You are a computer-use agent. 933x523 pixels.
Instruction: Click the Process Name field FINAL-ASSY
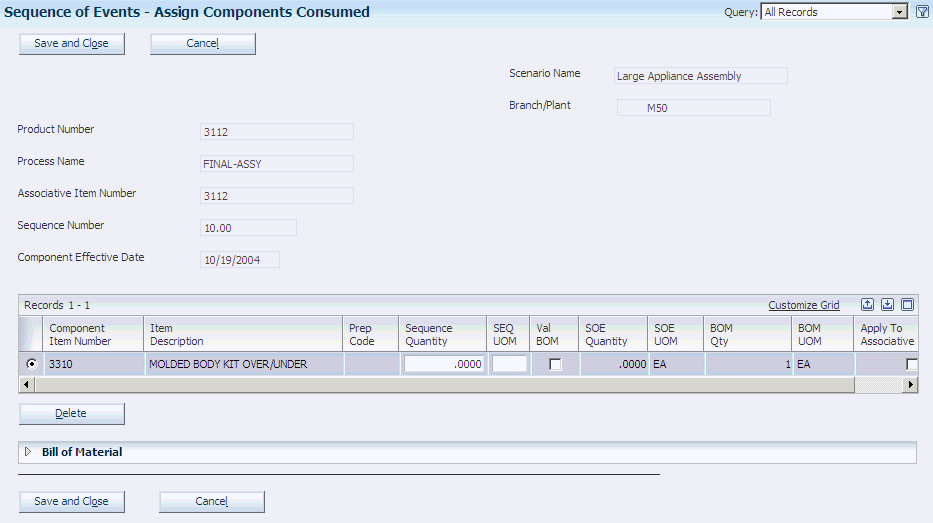(x=277, y=164)
